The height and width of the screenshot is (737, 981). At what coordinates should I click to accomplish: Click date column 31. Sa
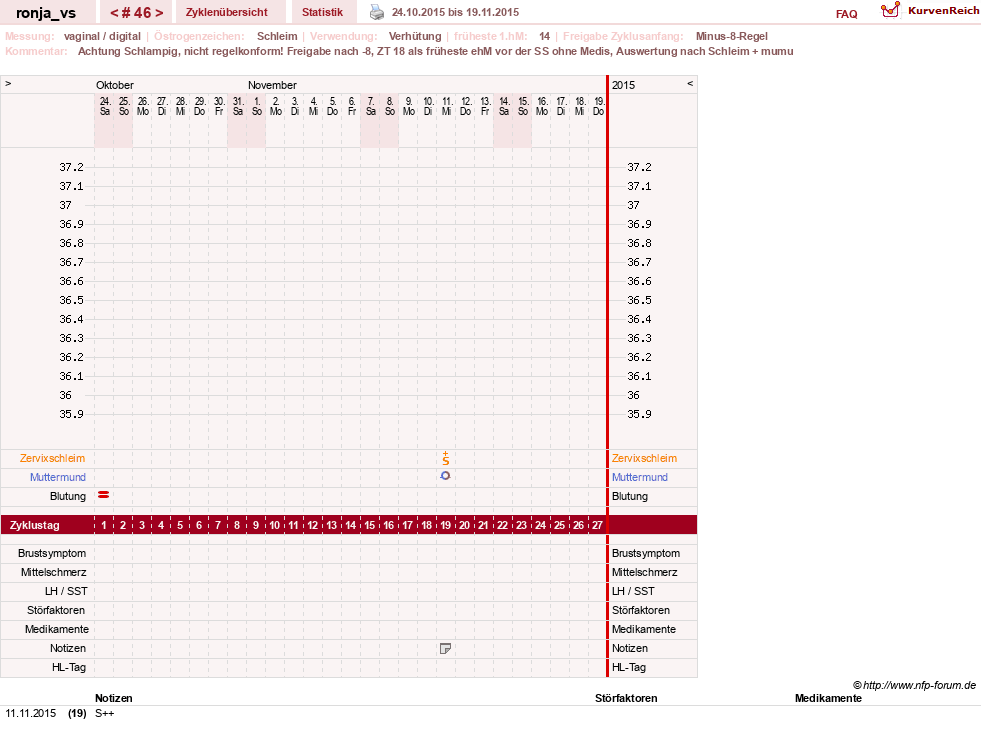[238, 106]
